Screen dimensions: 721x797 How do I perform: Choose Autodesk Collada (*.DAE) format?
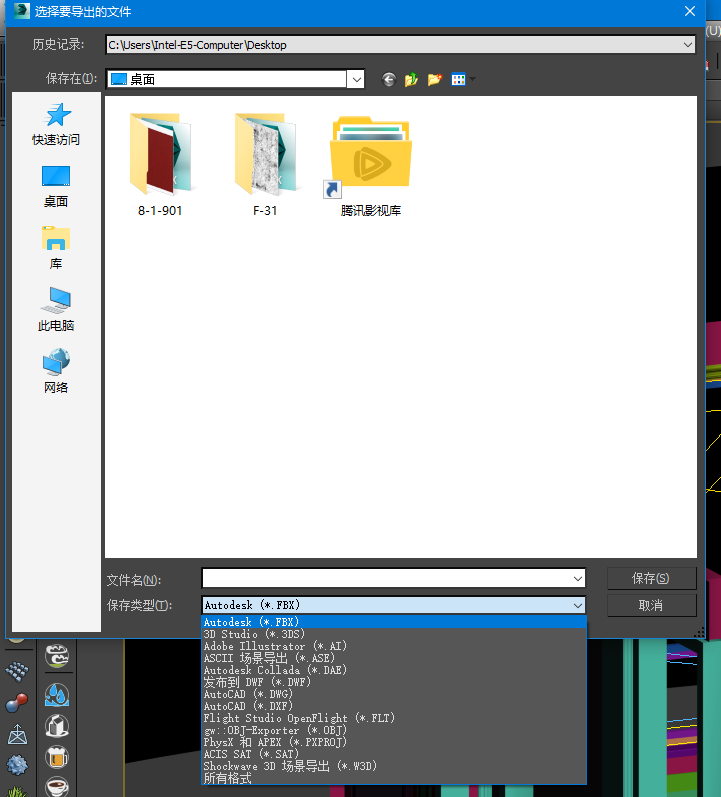tap(394, 670)
